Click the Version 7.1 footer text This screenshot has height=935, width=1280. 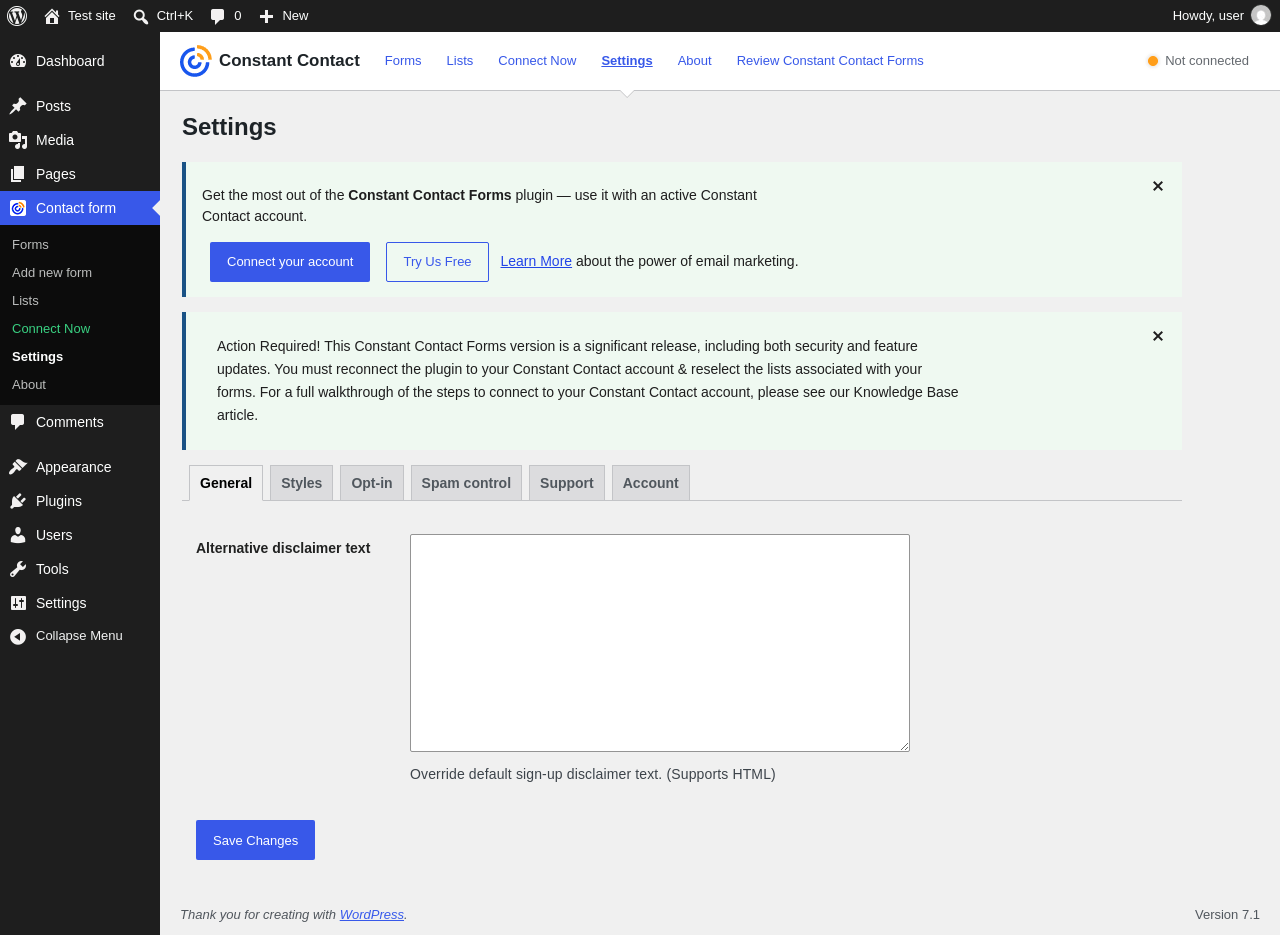click(x=1227, y=915)
